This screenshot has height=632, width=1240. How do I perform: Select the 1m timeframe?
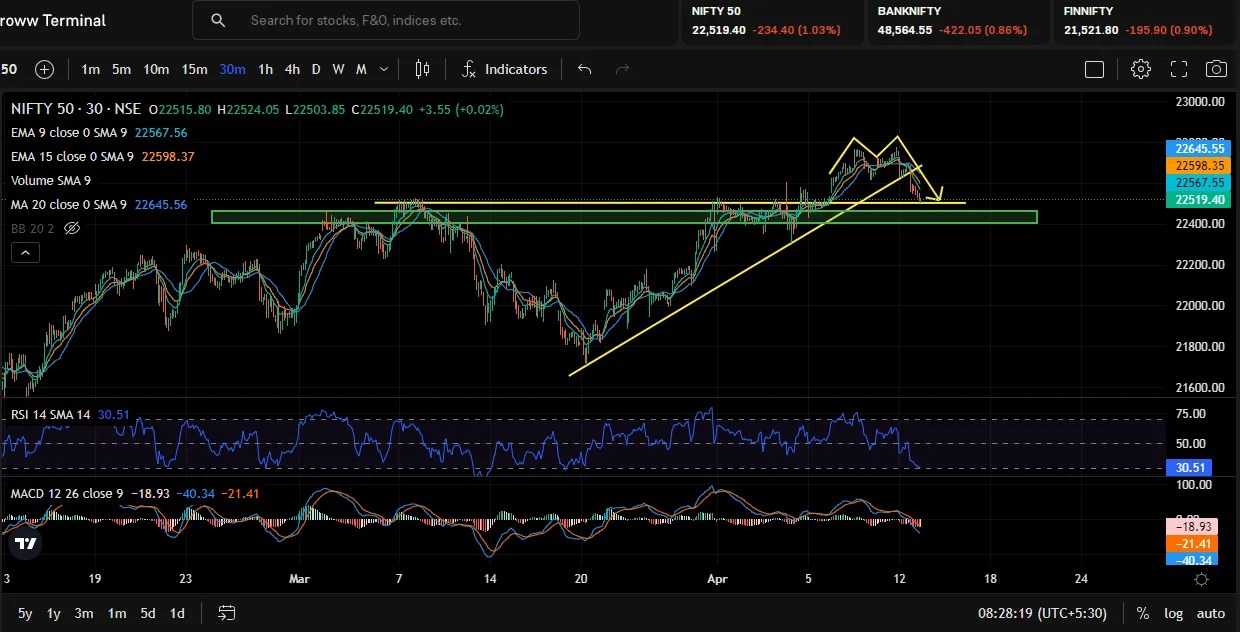pyautogui.click(x=90, y=69)
